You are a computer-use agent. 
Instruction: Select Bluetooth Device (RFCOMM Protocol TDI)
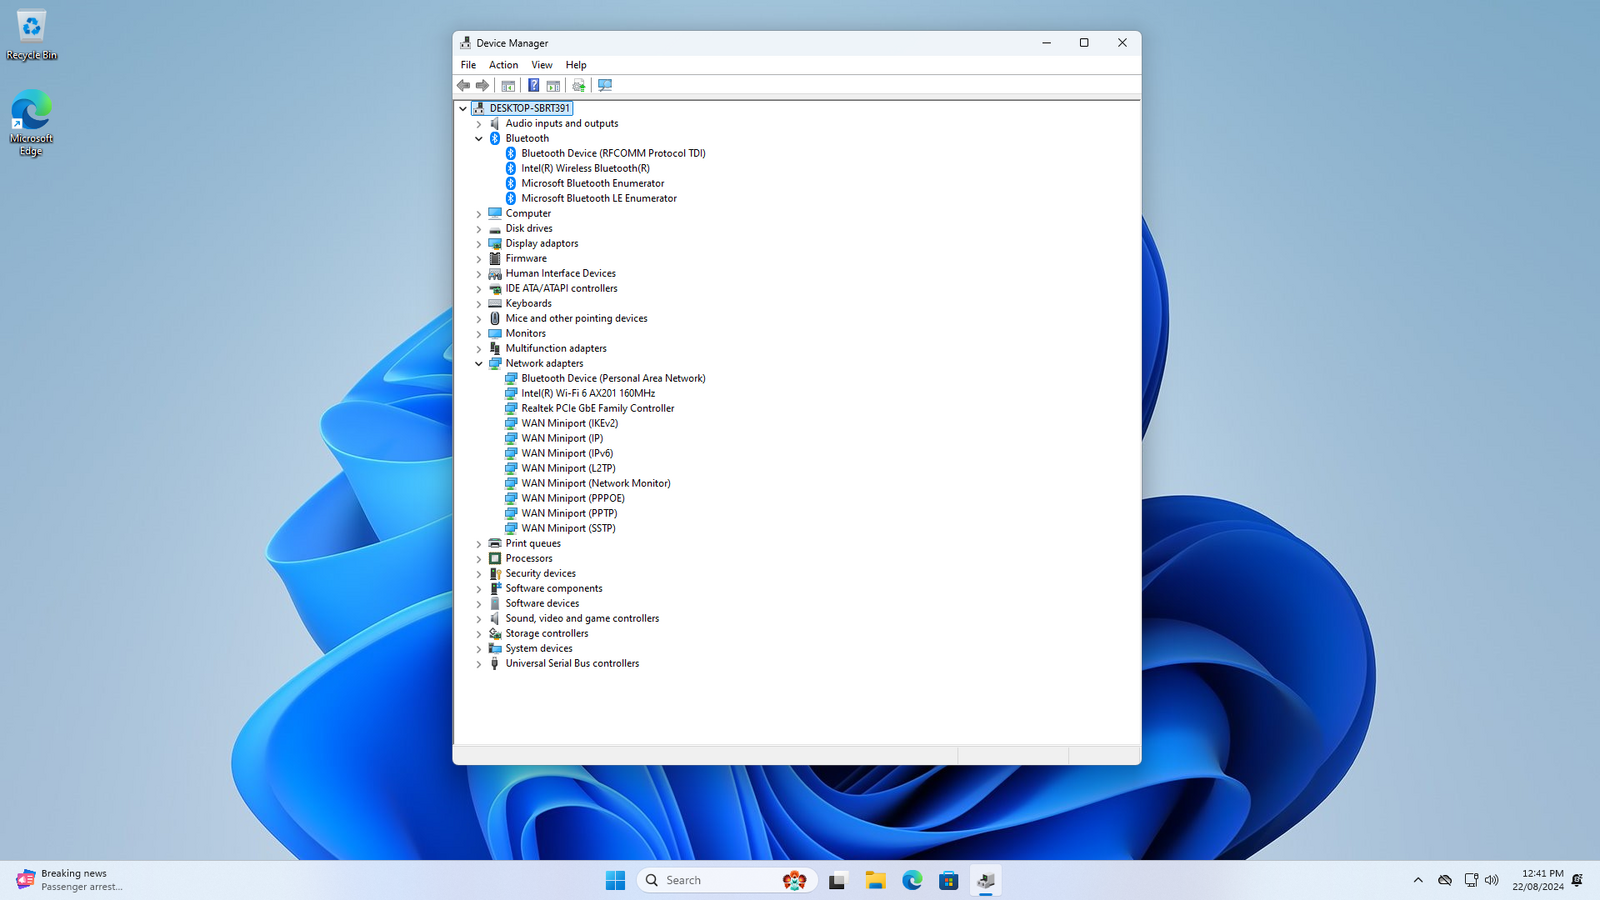point(613,153)
